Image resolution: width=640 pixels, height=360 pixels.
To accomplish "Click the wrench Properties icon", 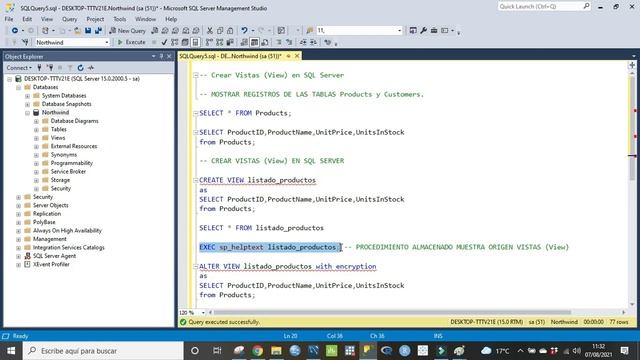I will (424, 31).
